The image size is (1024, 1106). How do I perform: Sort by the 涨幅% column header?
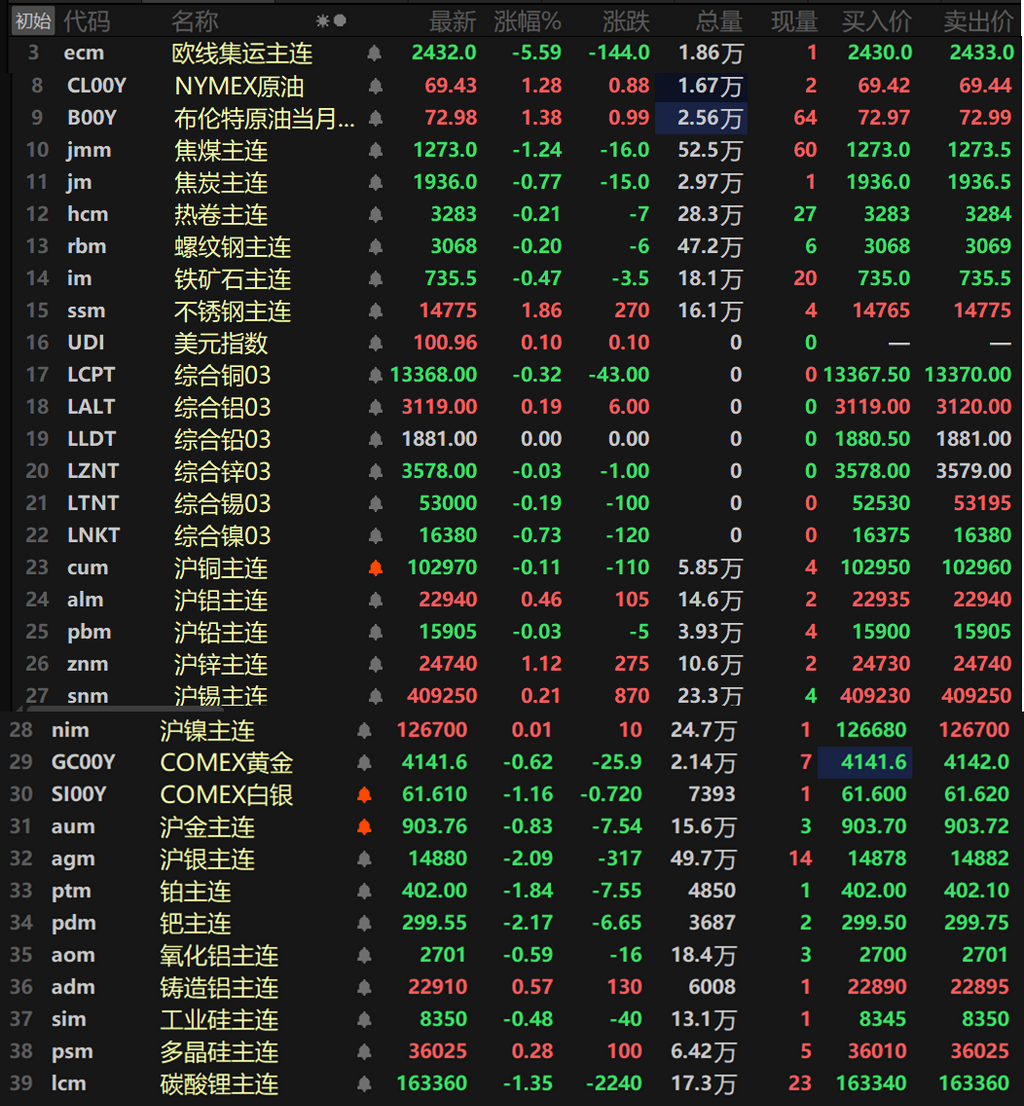(x=528, y=21)
